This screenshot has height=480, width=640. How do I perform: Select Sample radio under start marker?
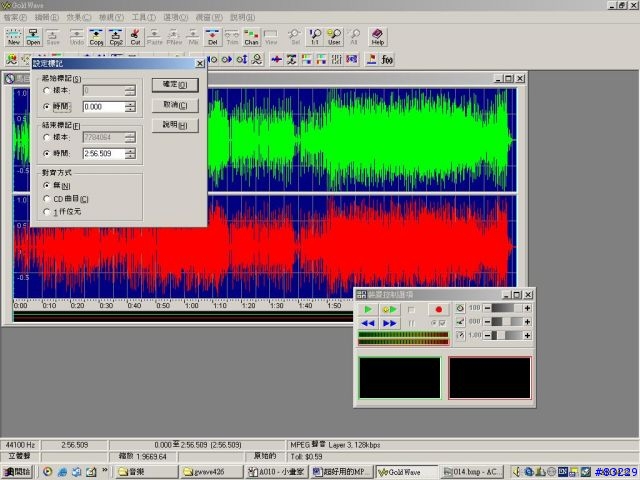coord(47,90)
